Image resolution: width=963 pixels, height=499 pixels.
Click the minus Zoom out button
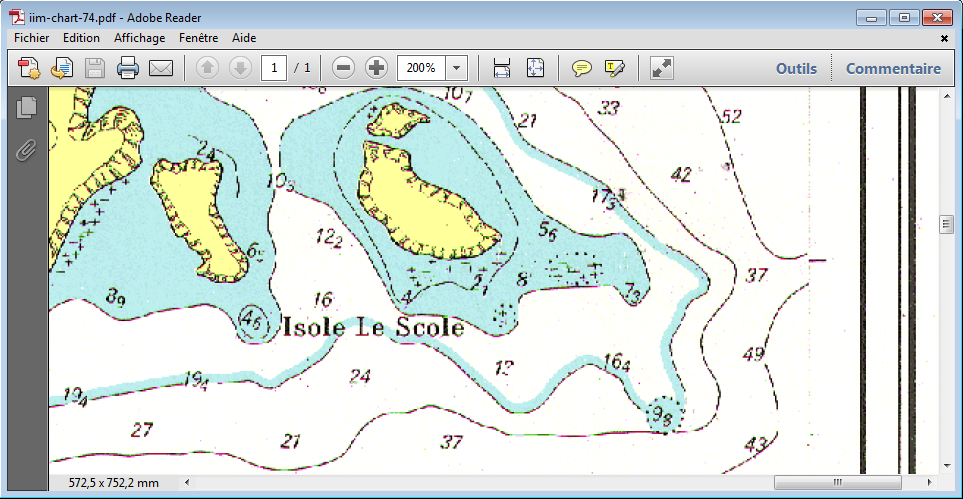click(343, 68)
